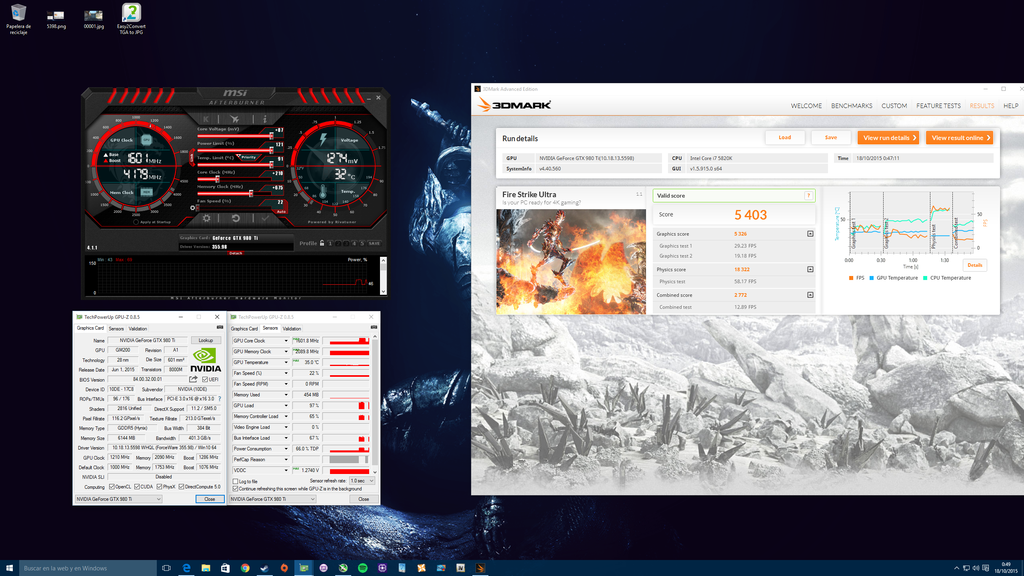Click the Save button in 3DMark
The image size is (1024, 576).
pyautogui.click(x=831, y=138)
